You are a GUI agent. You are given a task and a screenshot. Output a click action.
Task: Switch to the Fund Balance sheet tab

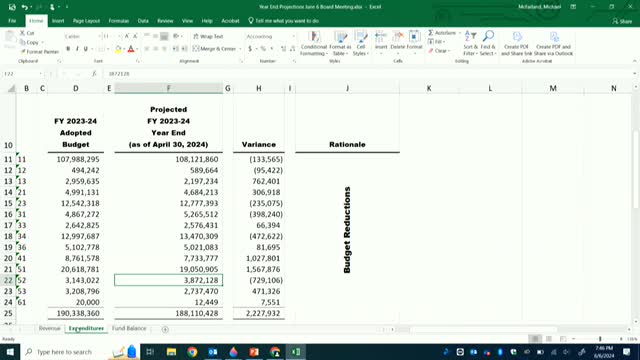[129, 328]
